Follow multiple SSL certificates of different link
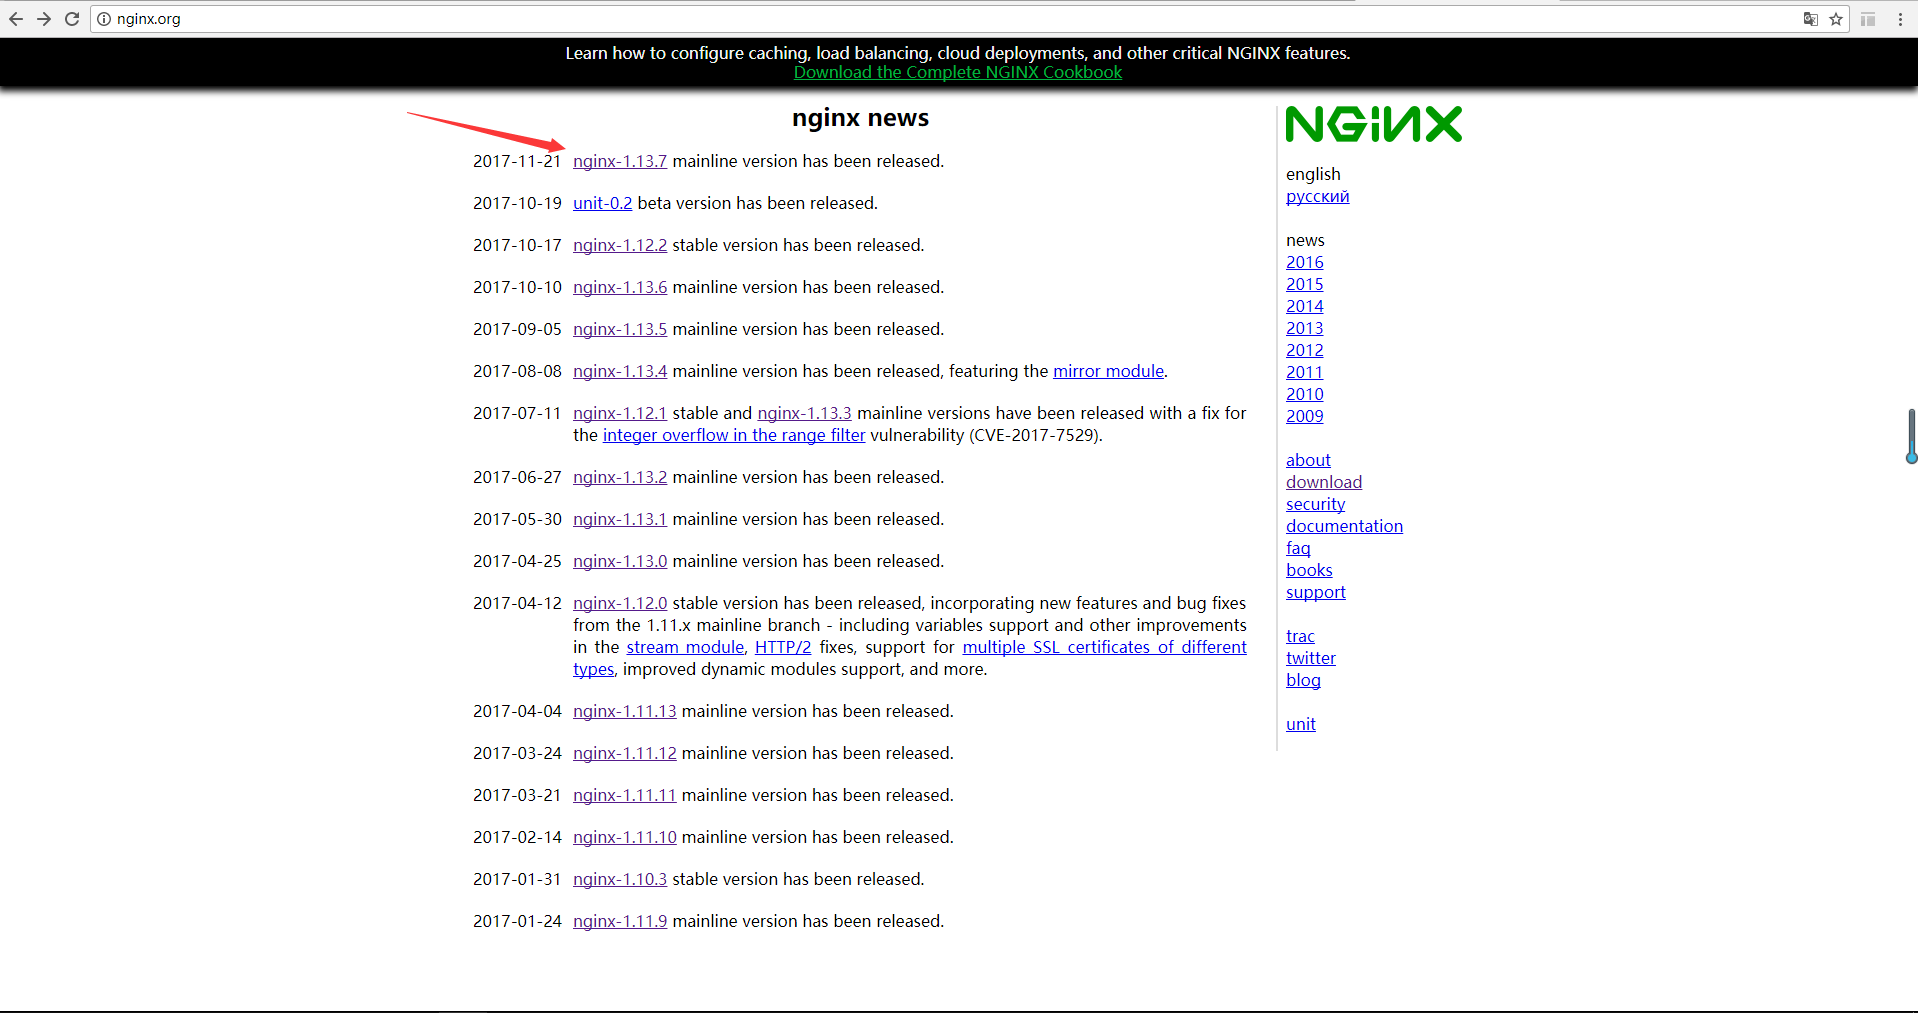Image resolution: width=1918 pixels, height=1013 pixels. pos(1104,647)
